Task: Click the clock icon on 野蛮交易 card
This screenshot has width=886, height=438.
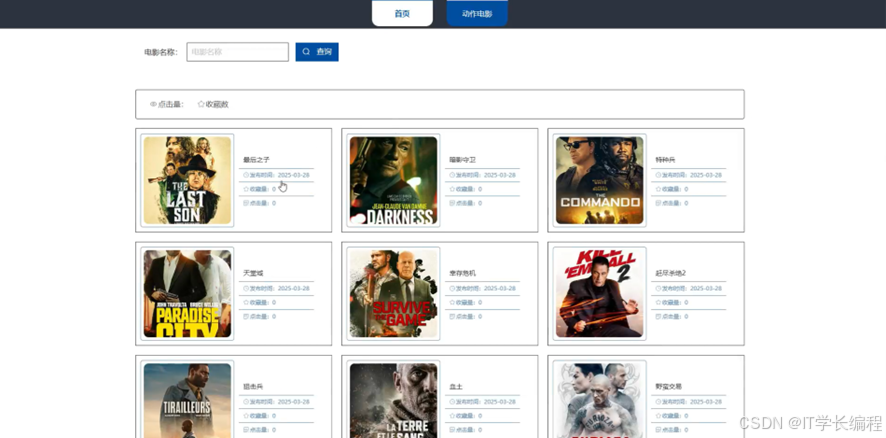Action: coord(658,402)
